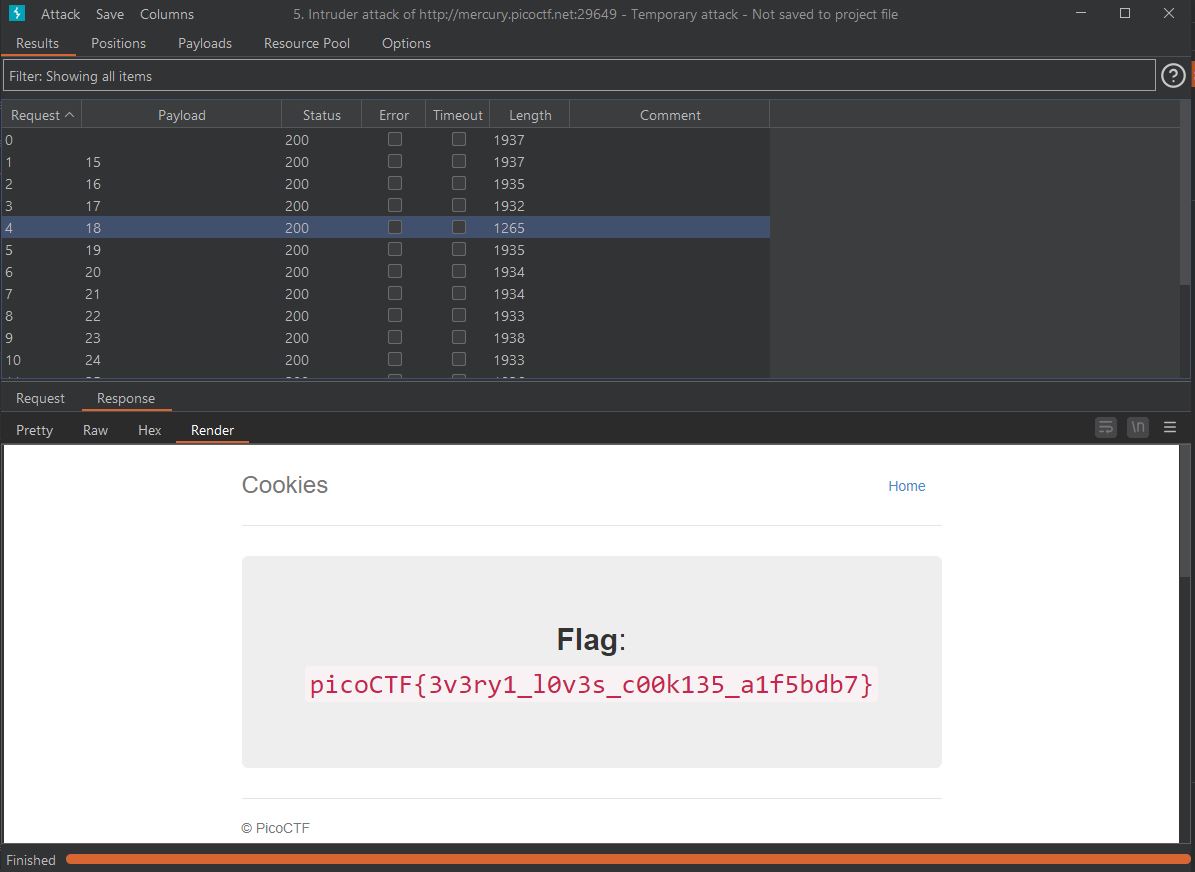Image resolution: width=1195 pixels, height=872 pixels.
Task: Click the filter bar showing all items
Action: click(579, 76)
